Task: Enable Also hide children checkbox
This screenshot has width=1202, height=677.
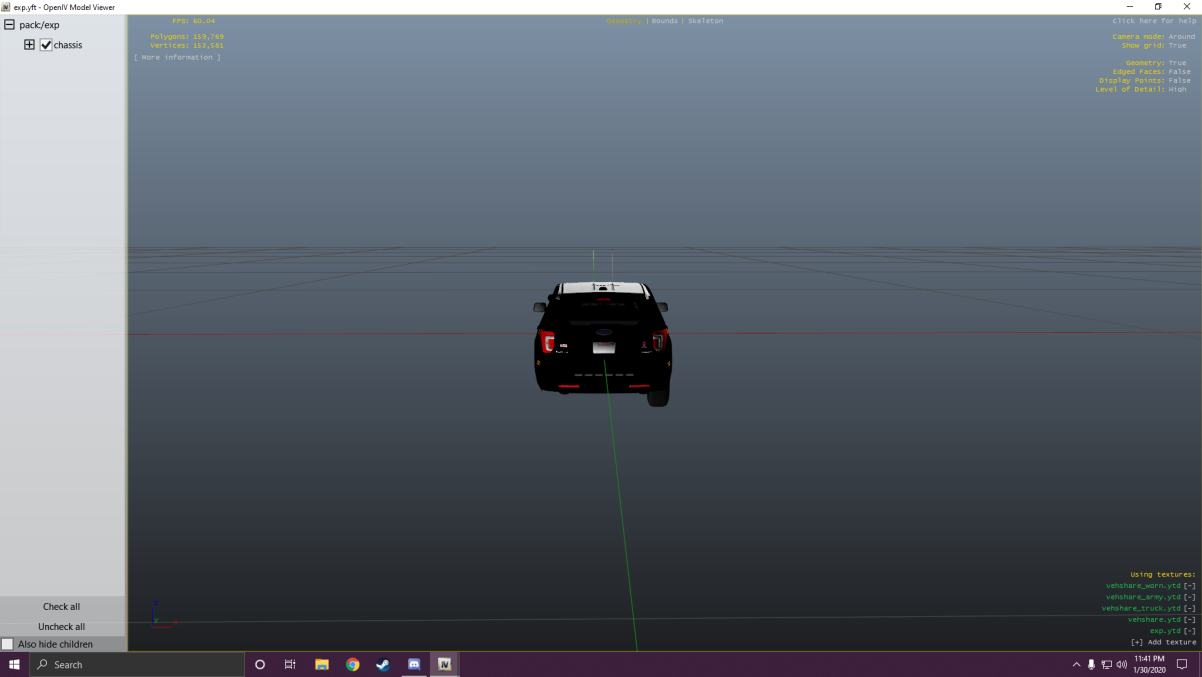Action: pos(8,644)
